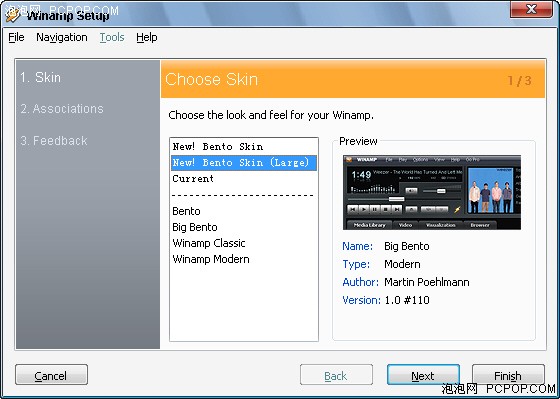Open the Help menu
This screenshot has height=399, width=560.
tap(147, 37)
